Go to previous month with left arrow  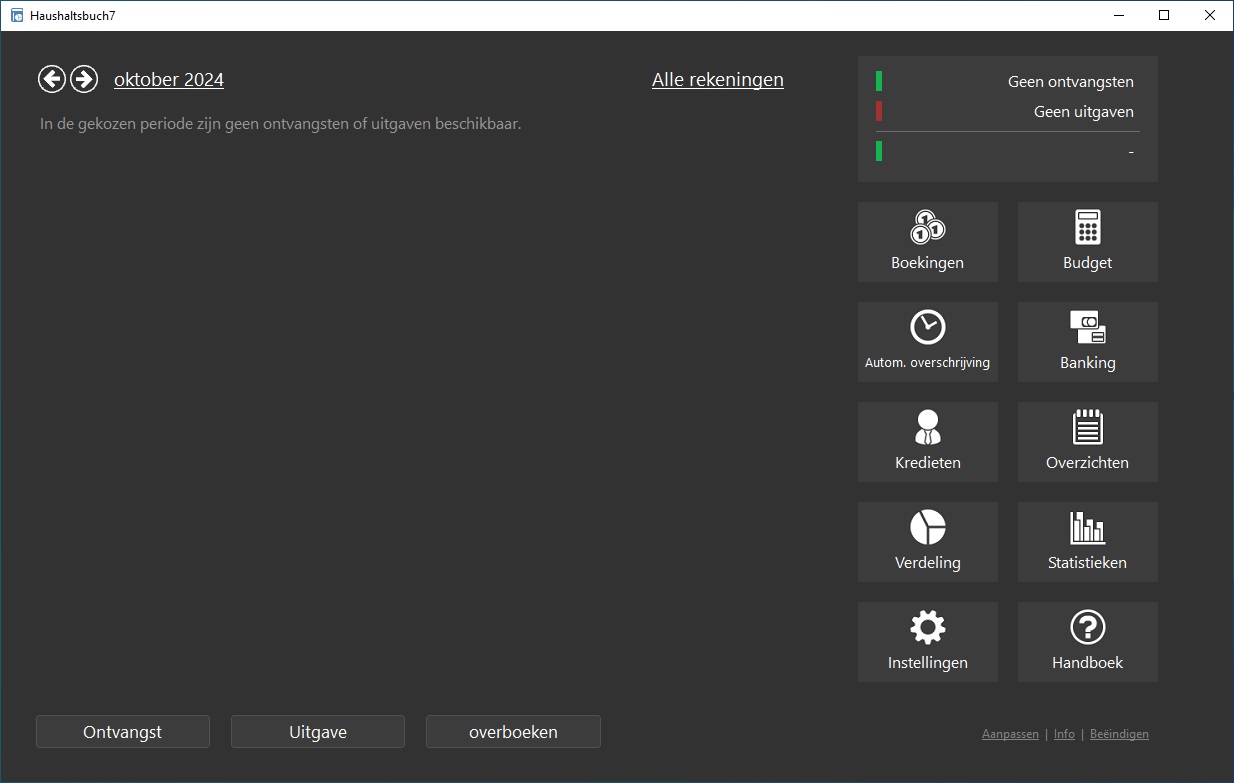52,79
